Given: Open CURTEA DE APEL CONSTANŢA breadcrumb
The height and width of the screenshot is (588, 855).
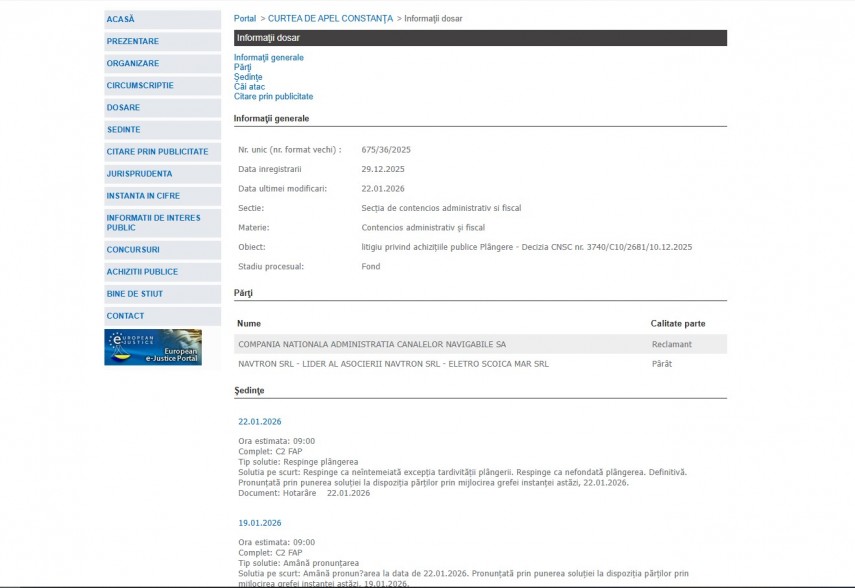Looking at the screenshot, I should [330, 18].
